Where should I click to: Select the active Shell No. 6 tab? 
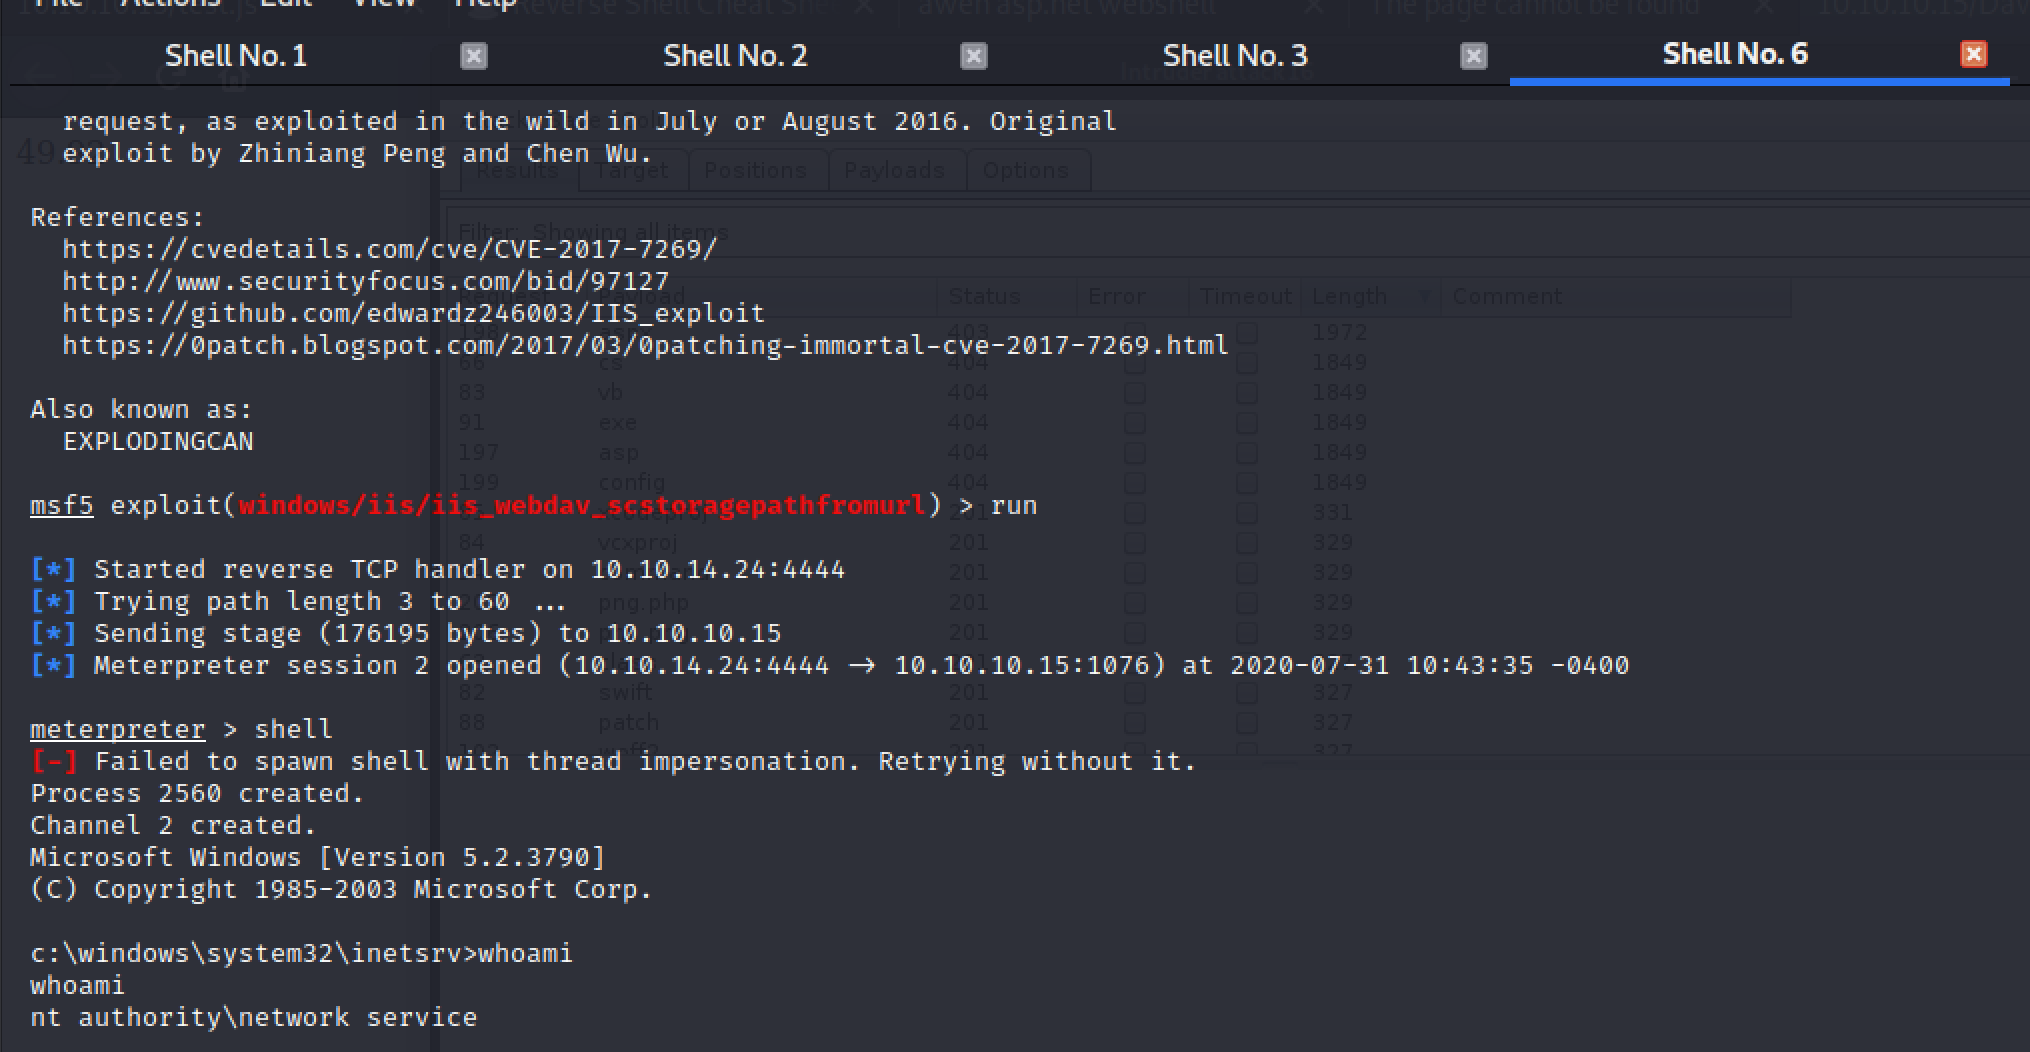1735,54
